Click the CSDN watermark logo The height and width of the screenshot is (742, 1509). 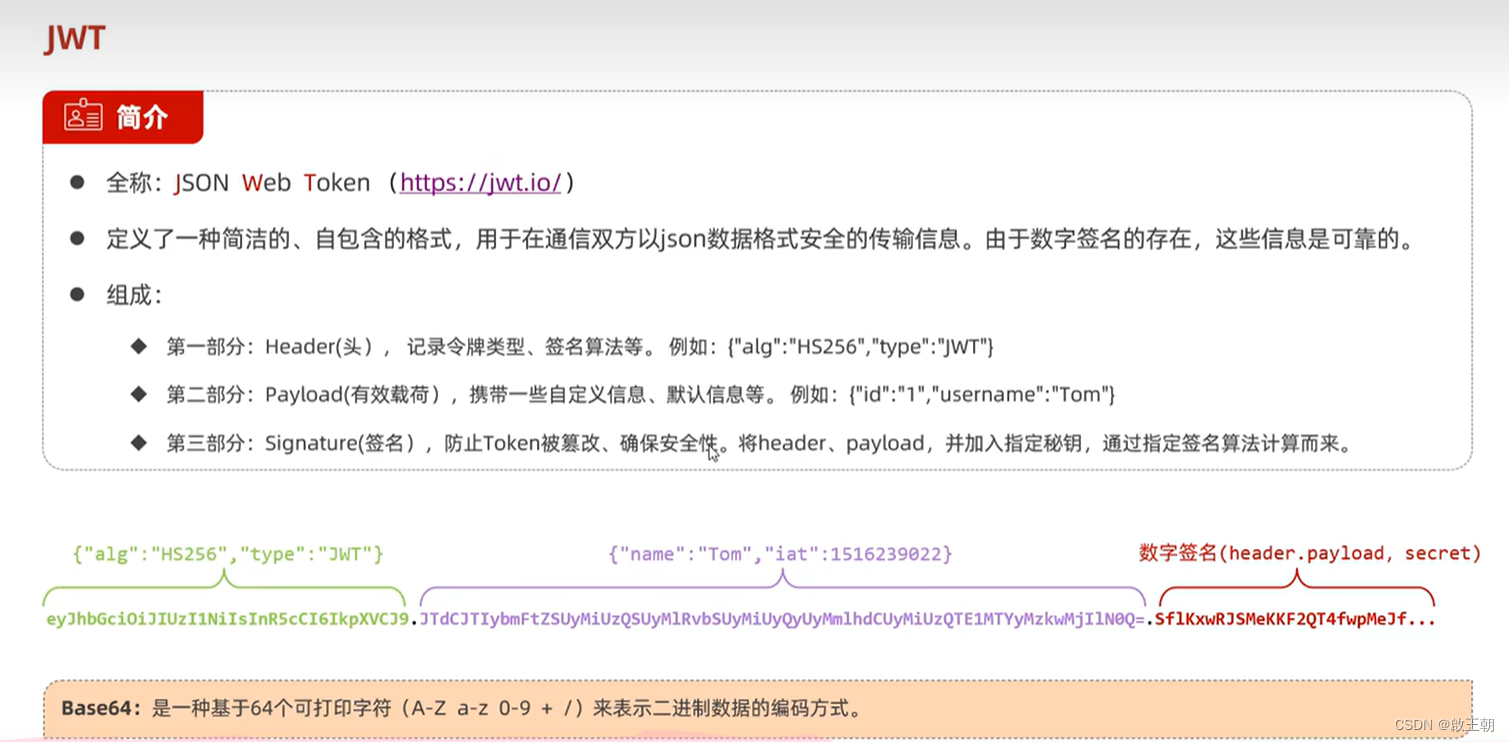click(1414, 724)
